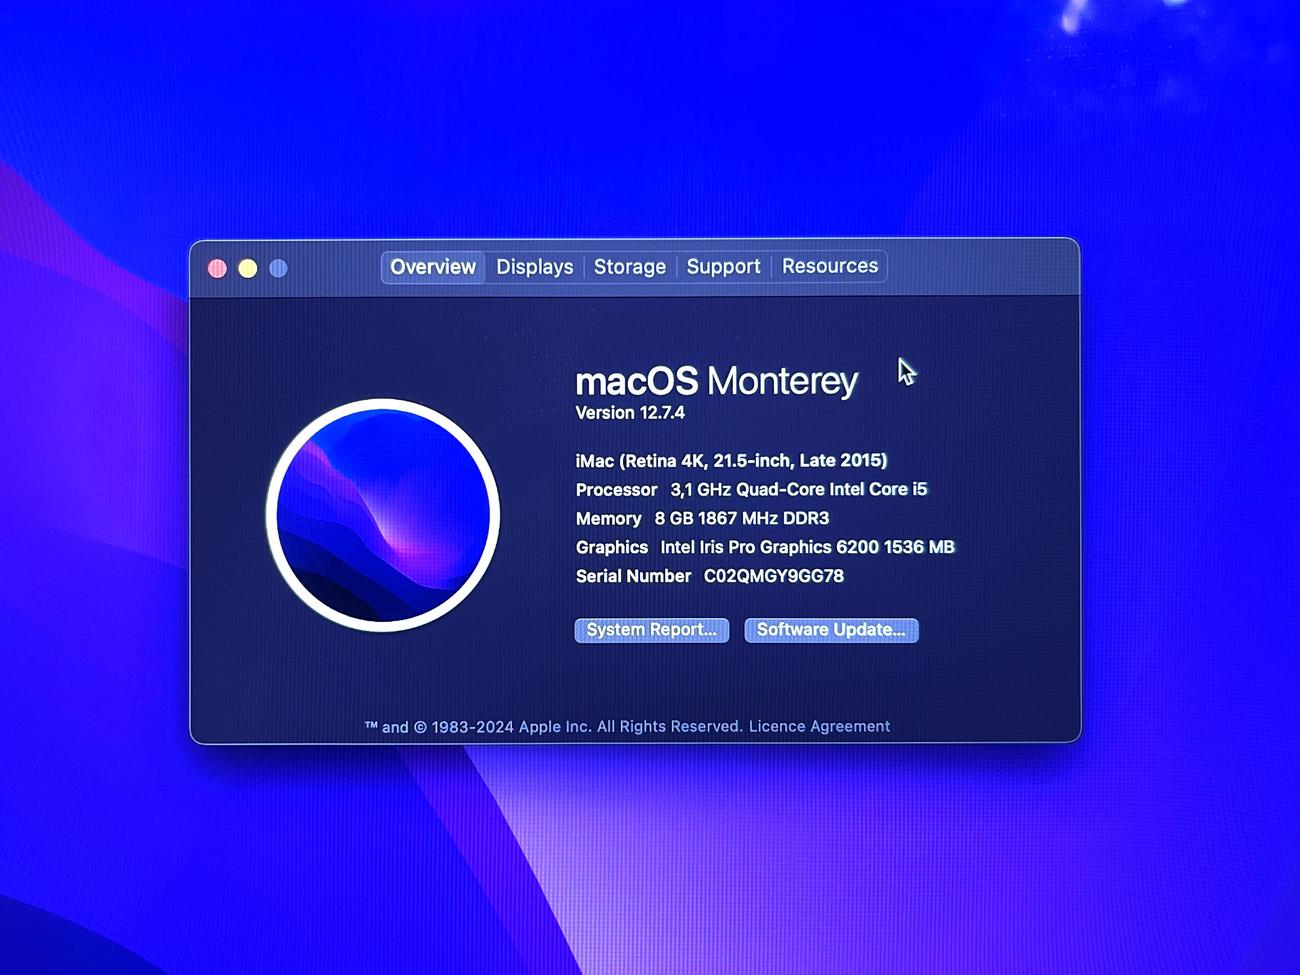Click the Apple Inc. copyright notice text
The image size is (1300, 975).
coord(553,727)
